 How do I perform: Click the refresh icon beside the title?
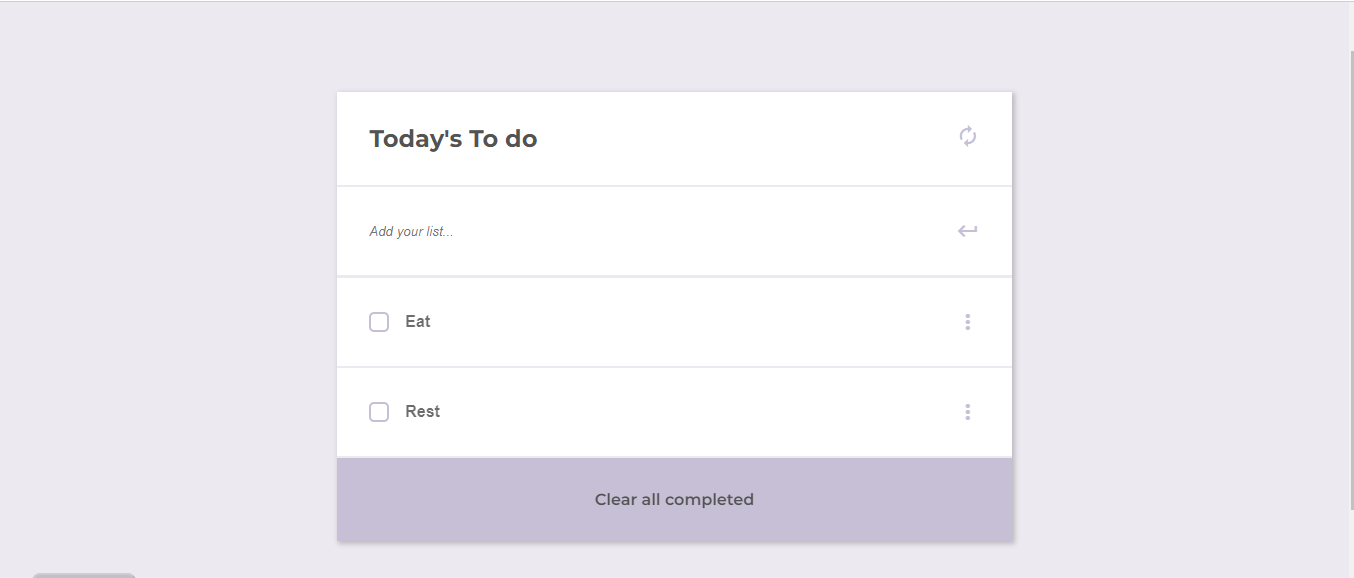click(967, 137)
